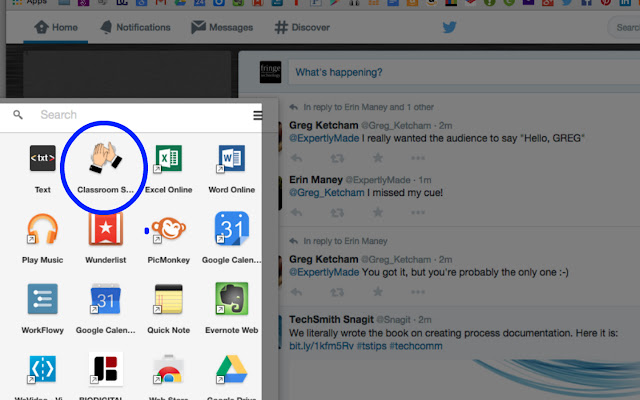Open the Play Music headphones app

click(42, 229)
